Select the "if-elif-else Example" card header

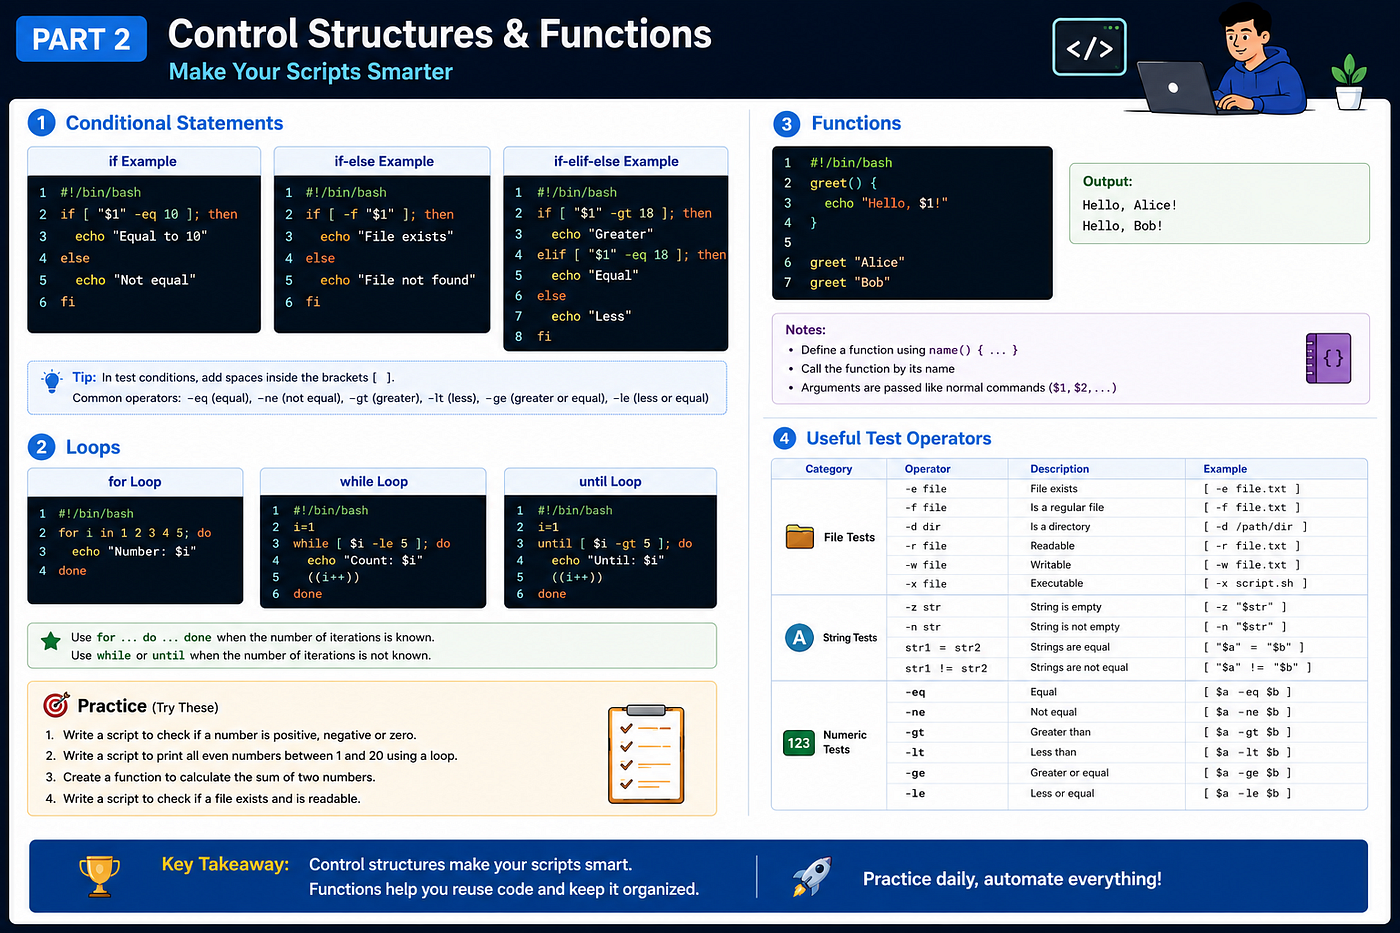tap(616, 161)
